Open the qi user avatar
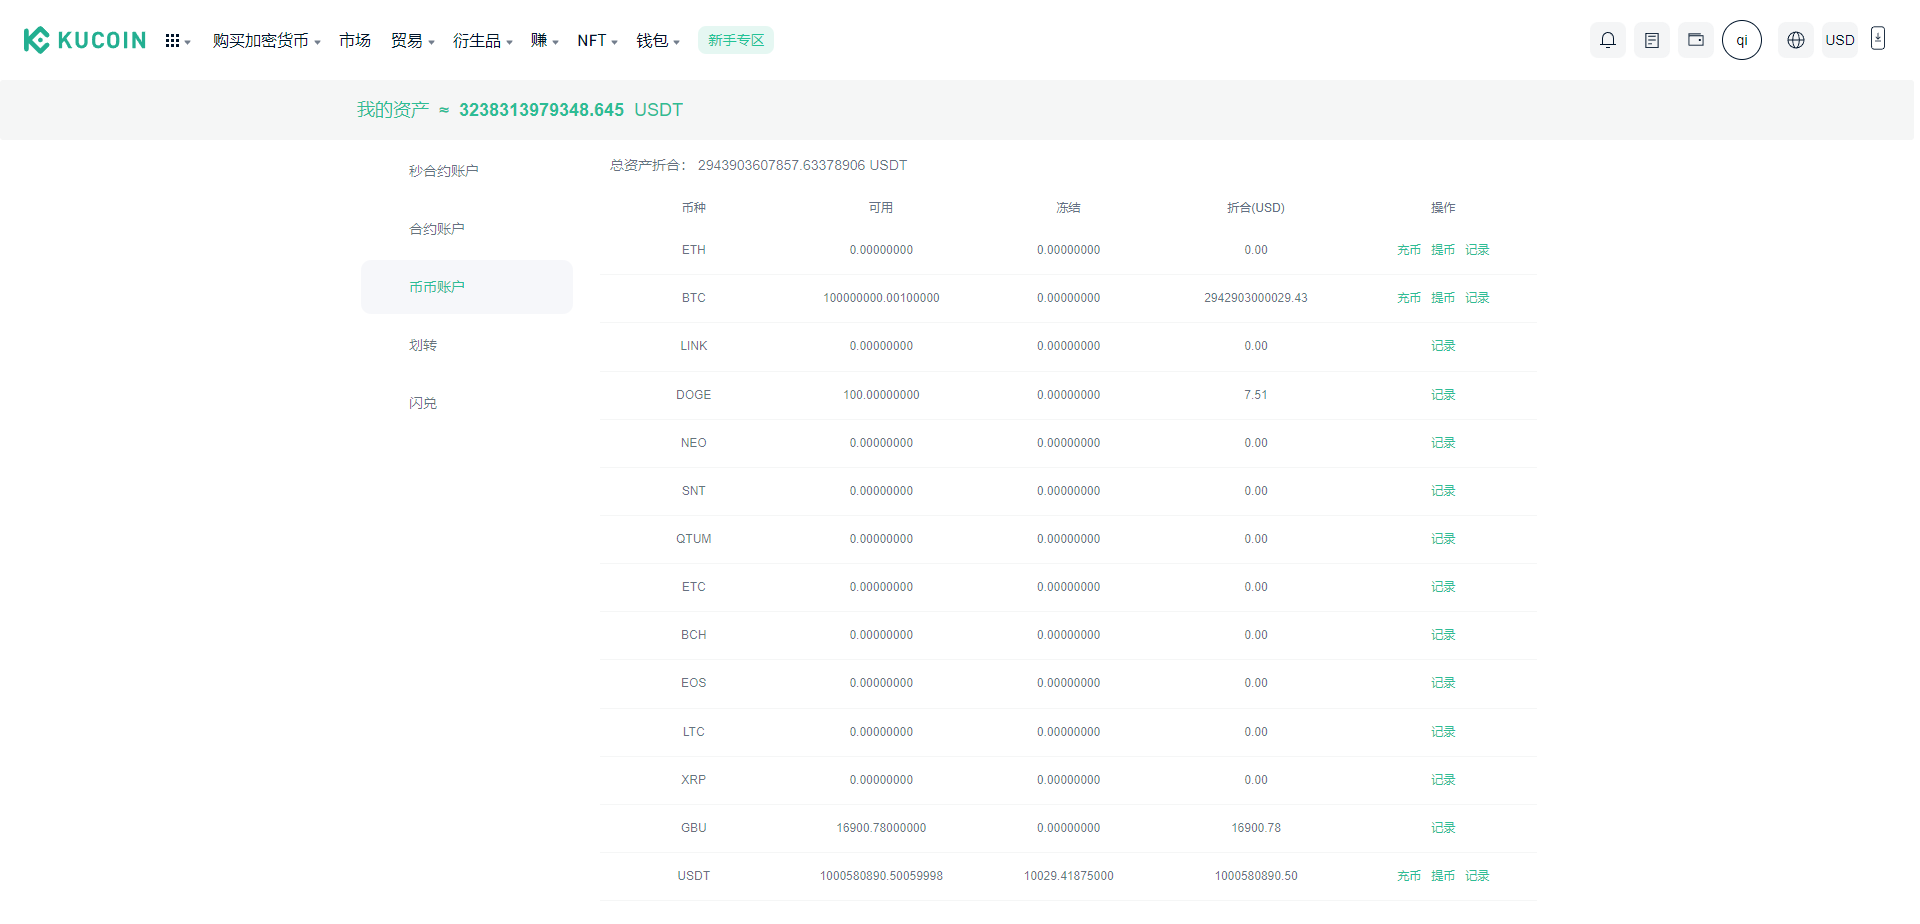 point(1741,40)
